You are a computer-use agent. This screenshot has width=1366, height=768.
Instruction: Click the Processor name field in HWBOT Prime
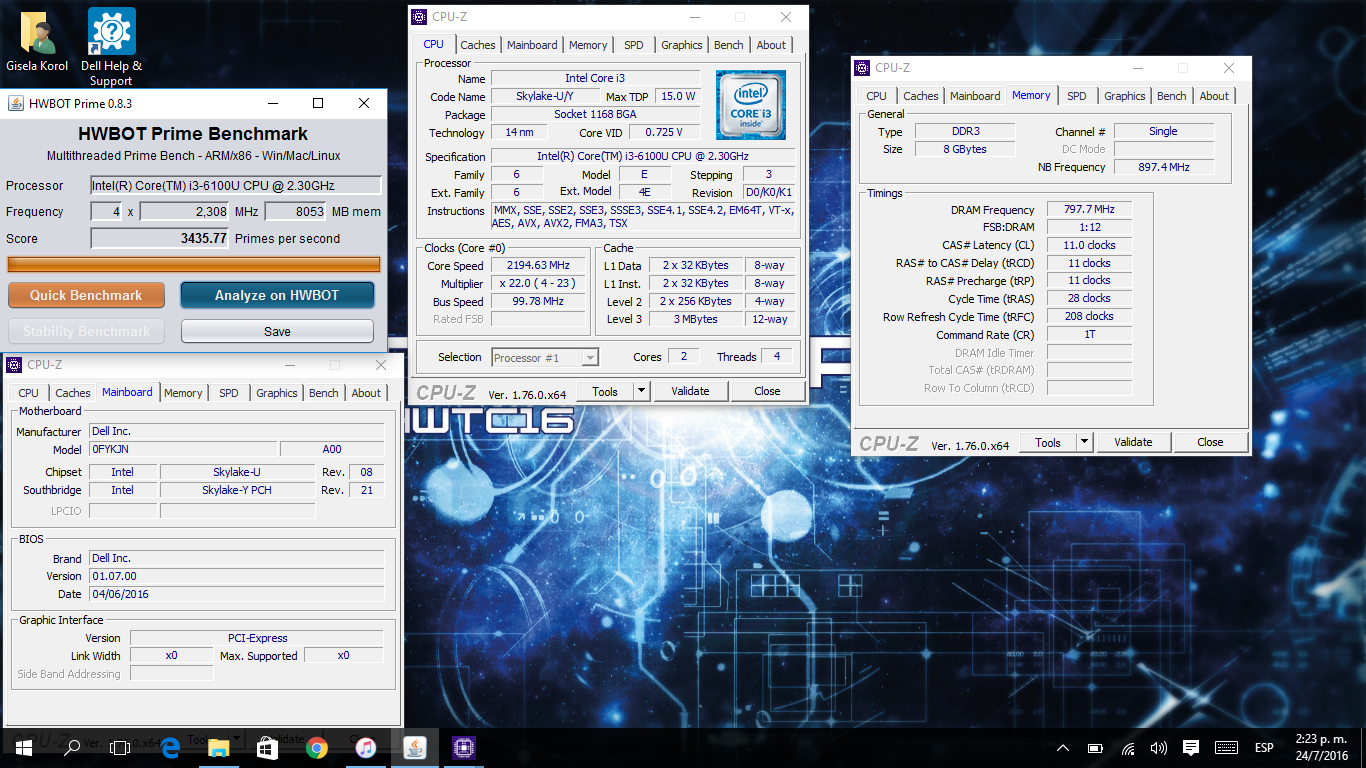click(236, 185)
